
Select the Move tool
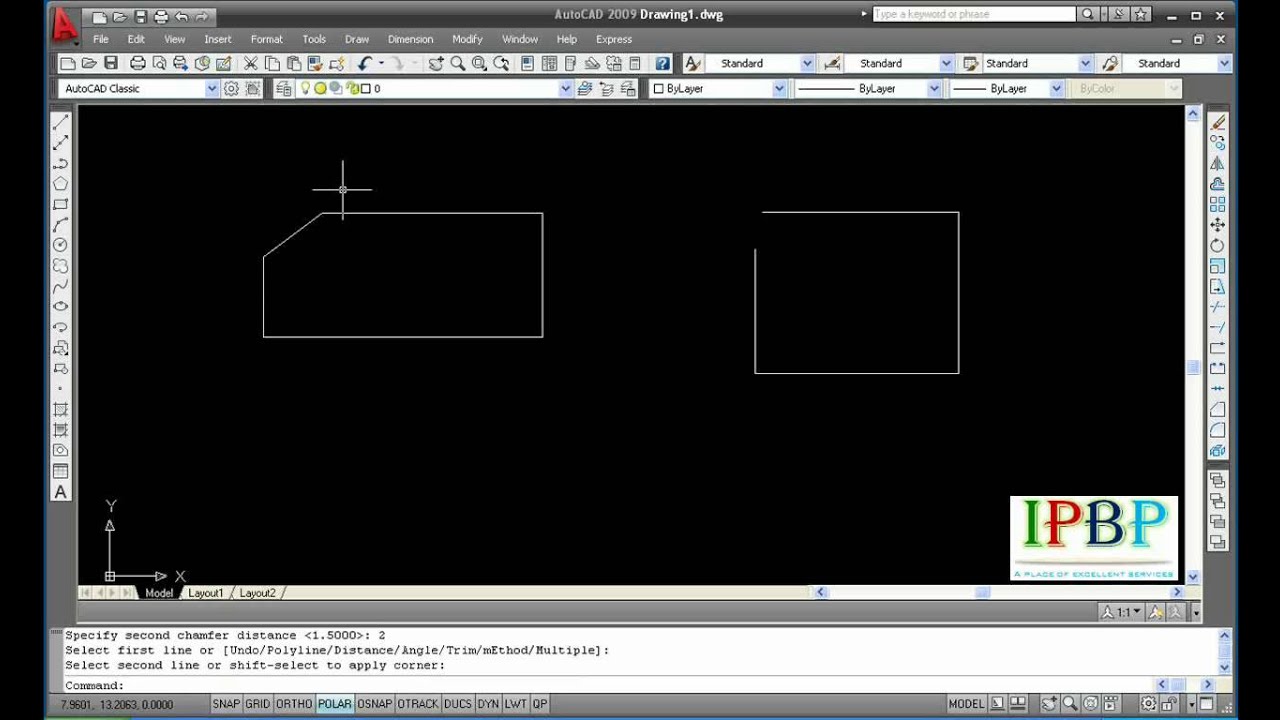pyautogui.click(x=1218, y=225)
